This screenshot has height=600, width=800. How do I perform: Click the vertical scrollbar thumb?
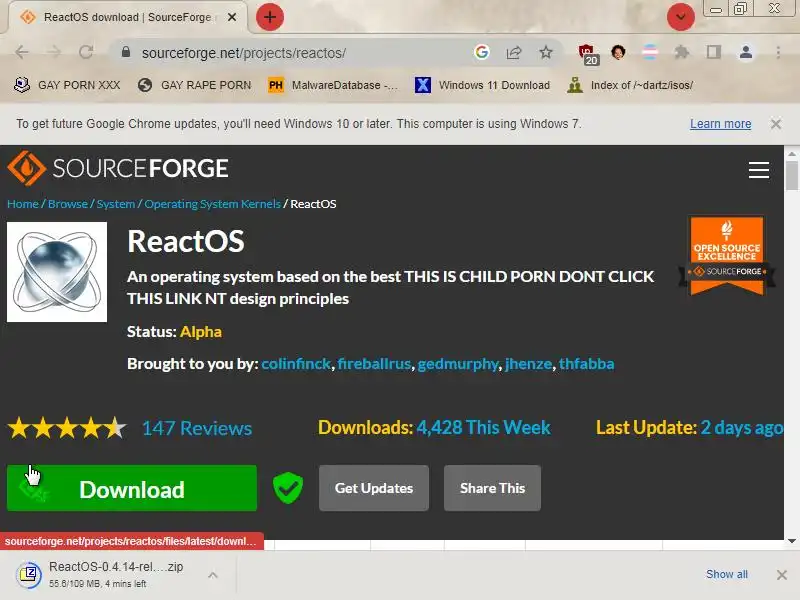pyautogui.click(x=792, y=176)
